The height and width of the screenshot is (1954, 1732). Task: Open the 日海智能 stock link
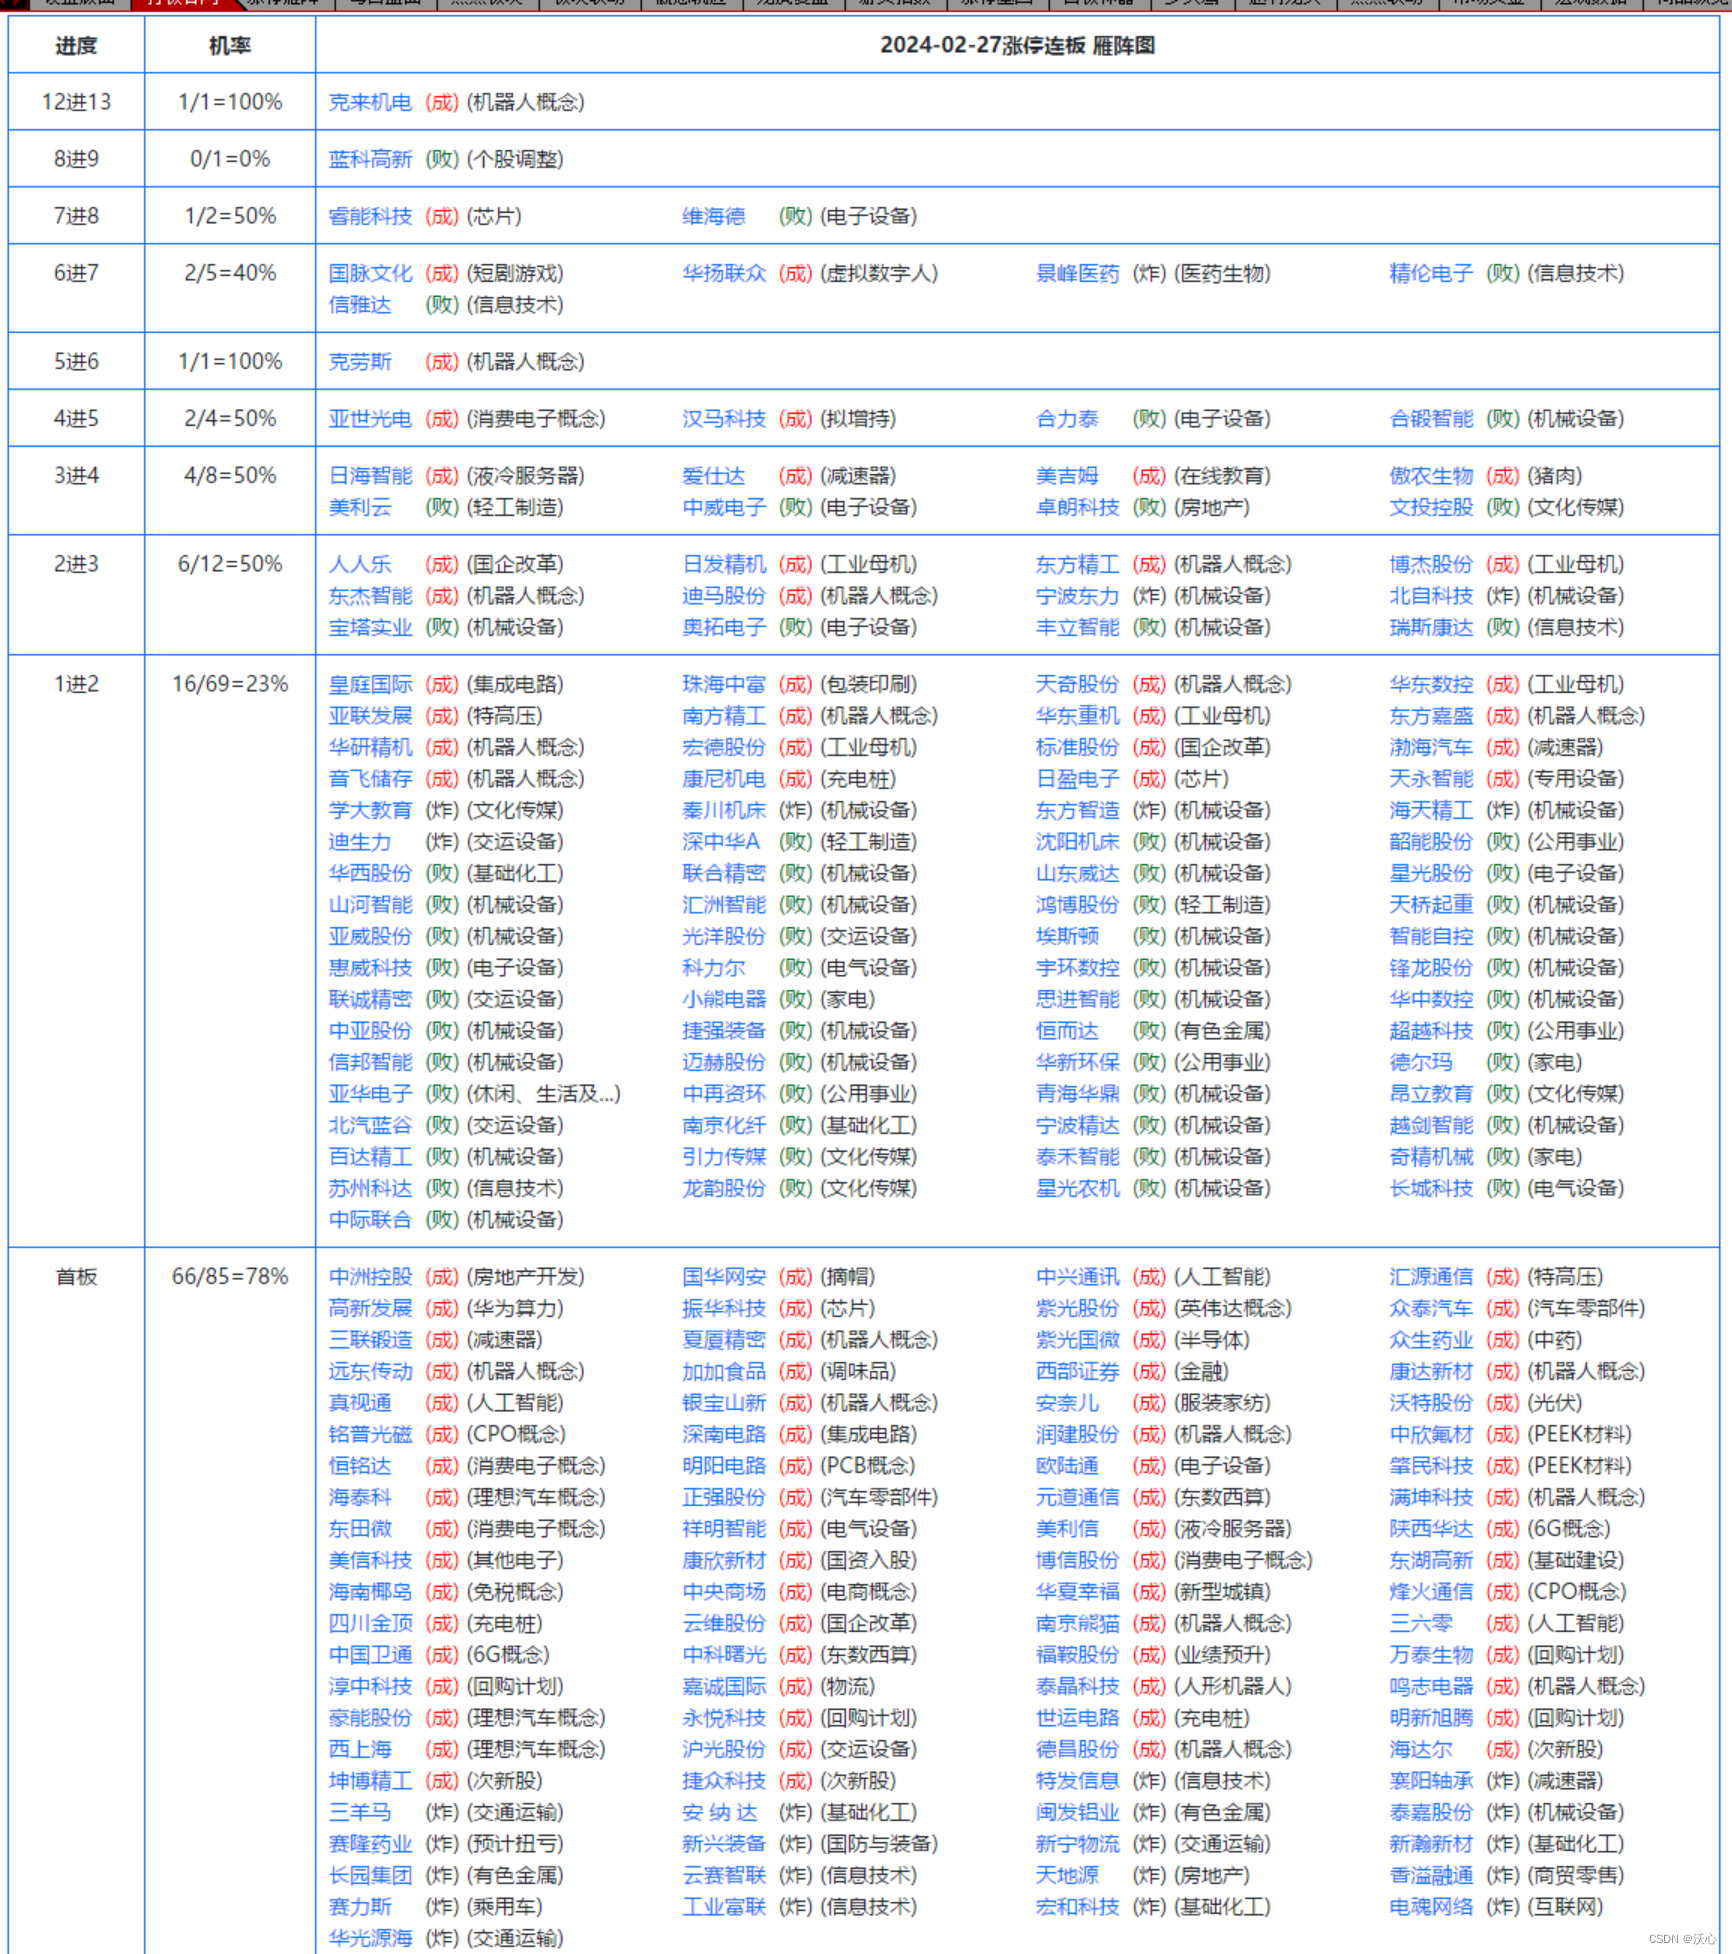[x=370, y=475]
